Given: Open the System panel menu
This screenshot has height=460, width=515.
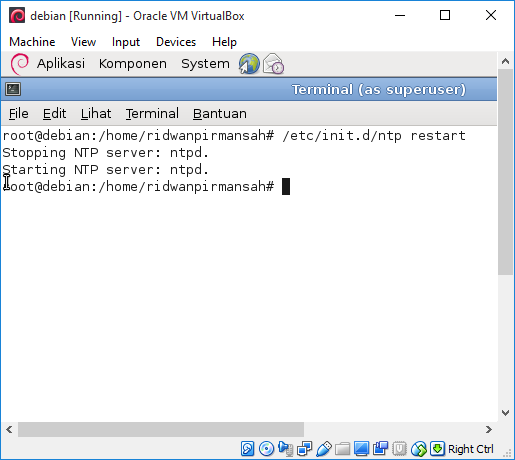Looking at the screenshot, I should tap(205, 64).
